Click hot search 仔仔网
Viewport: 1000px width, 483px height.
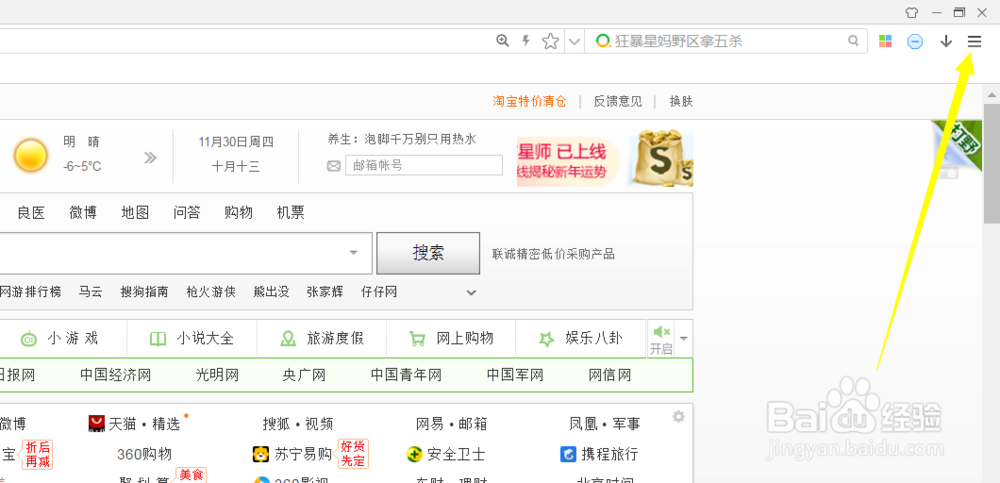(379, 292)
